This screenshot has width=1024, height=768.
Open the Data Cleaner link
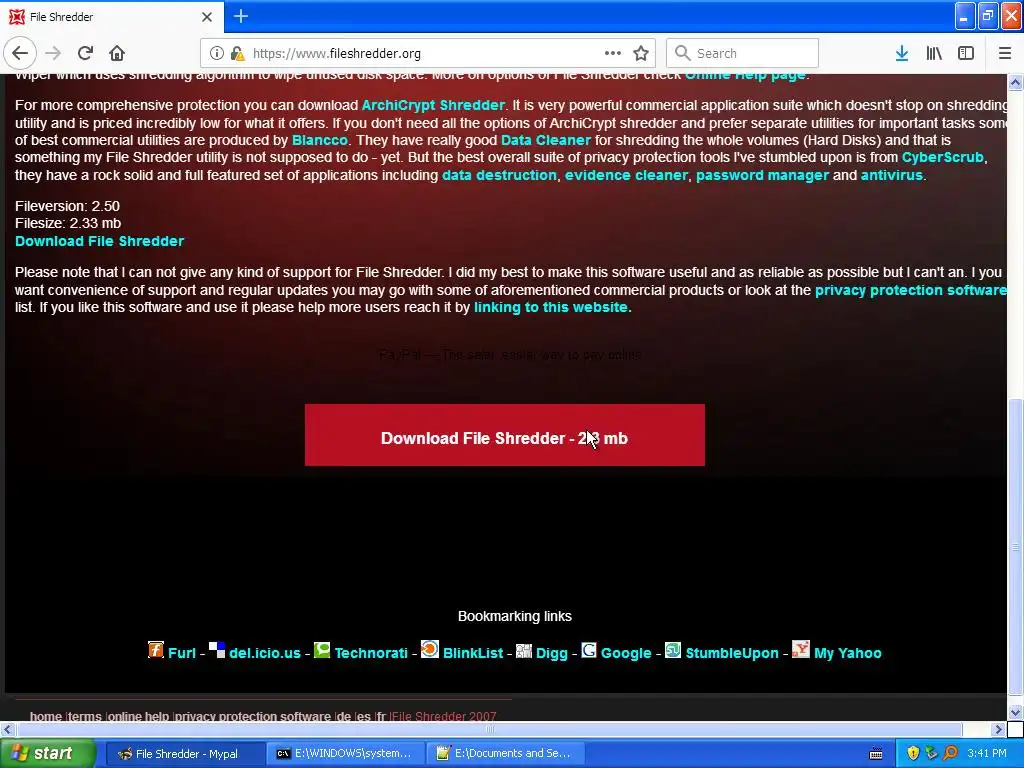point(546,140)
